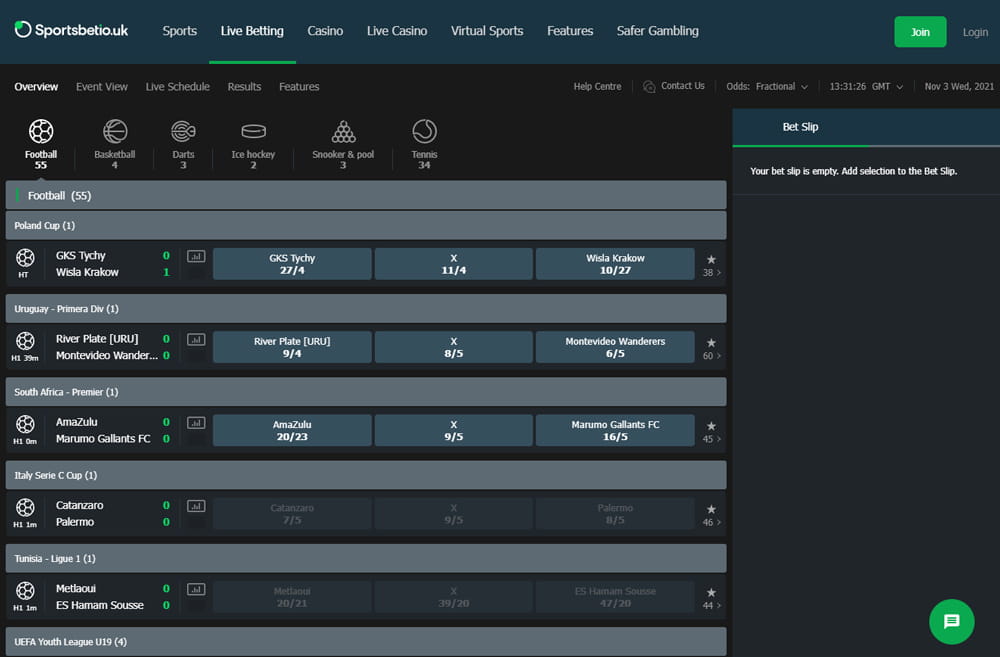Open the Odds format dropdown
This screenshot has width=1000, height=657.
(767, 87)
